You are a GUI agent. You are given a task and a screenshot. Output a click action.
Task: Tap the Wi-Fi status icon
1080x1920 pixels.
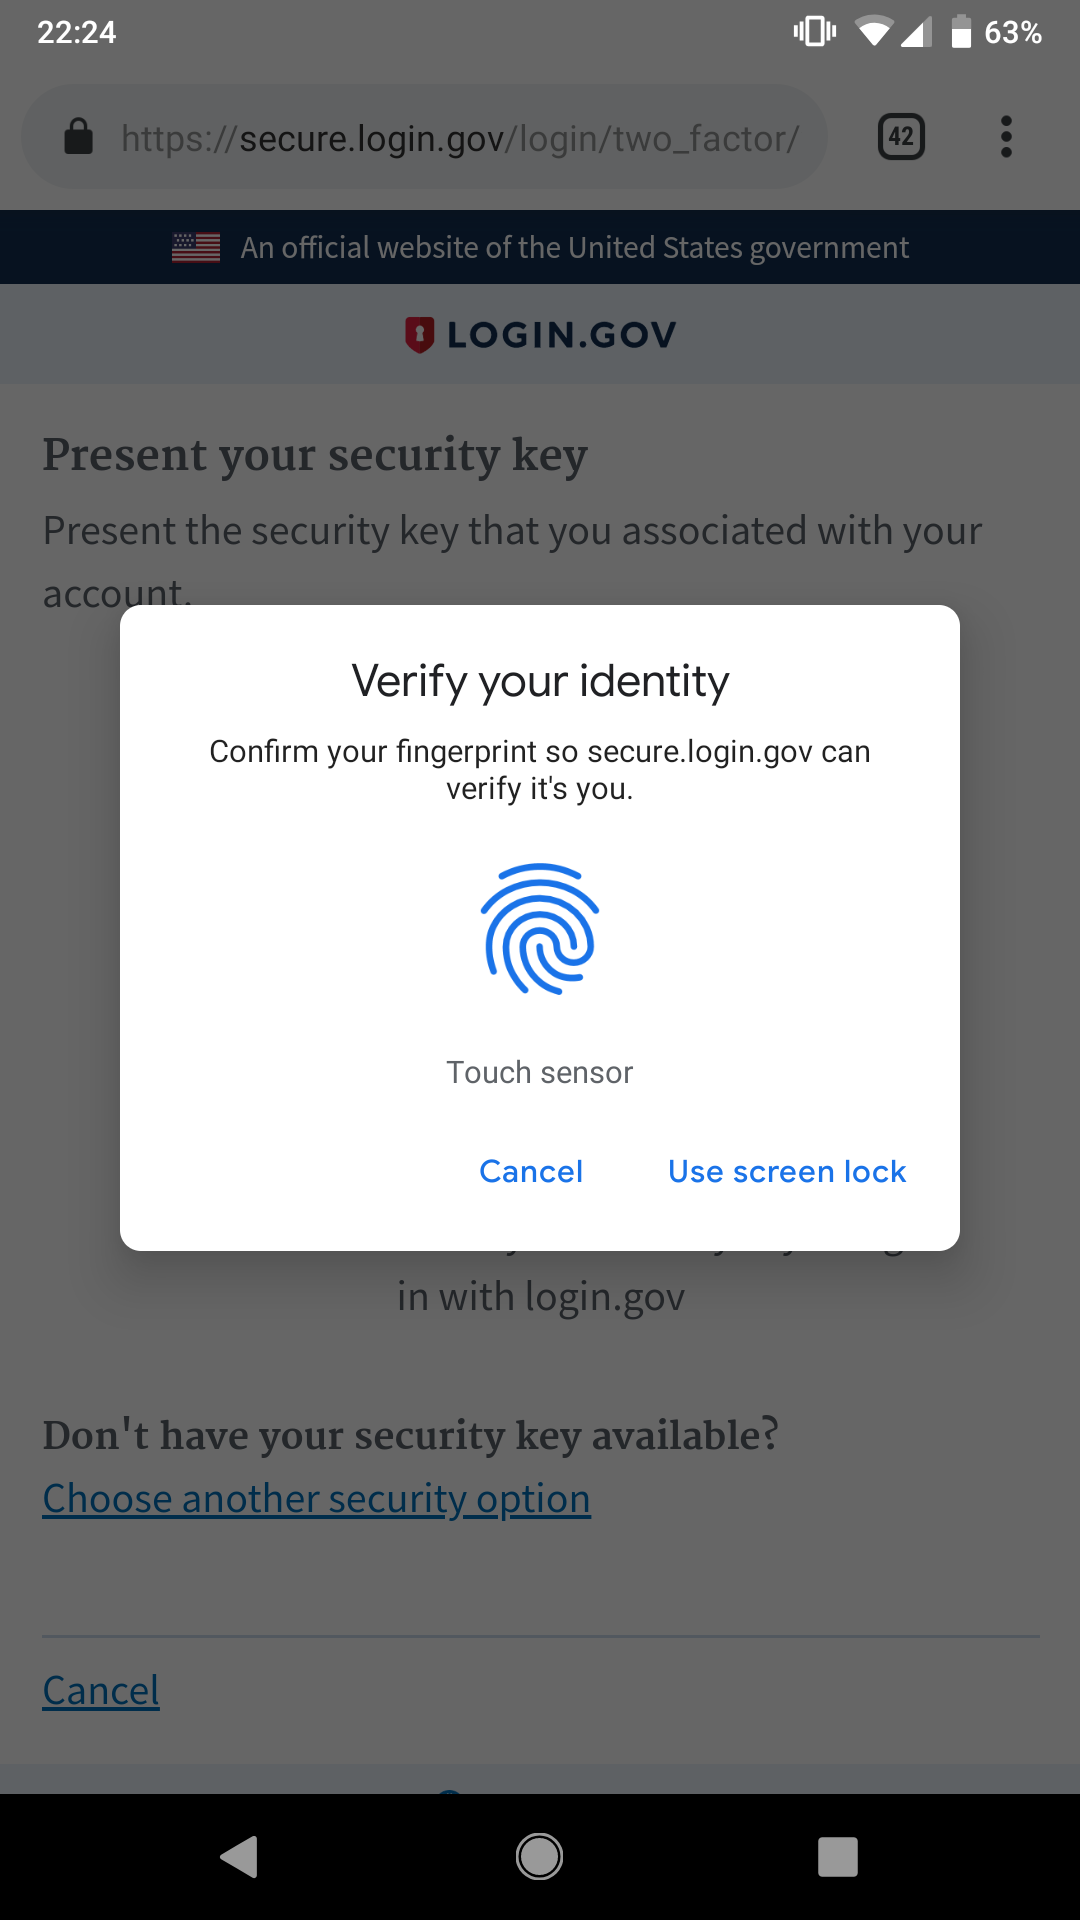point(876,33)
